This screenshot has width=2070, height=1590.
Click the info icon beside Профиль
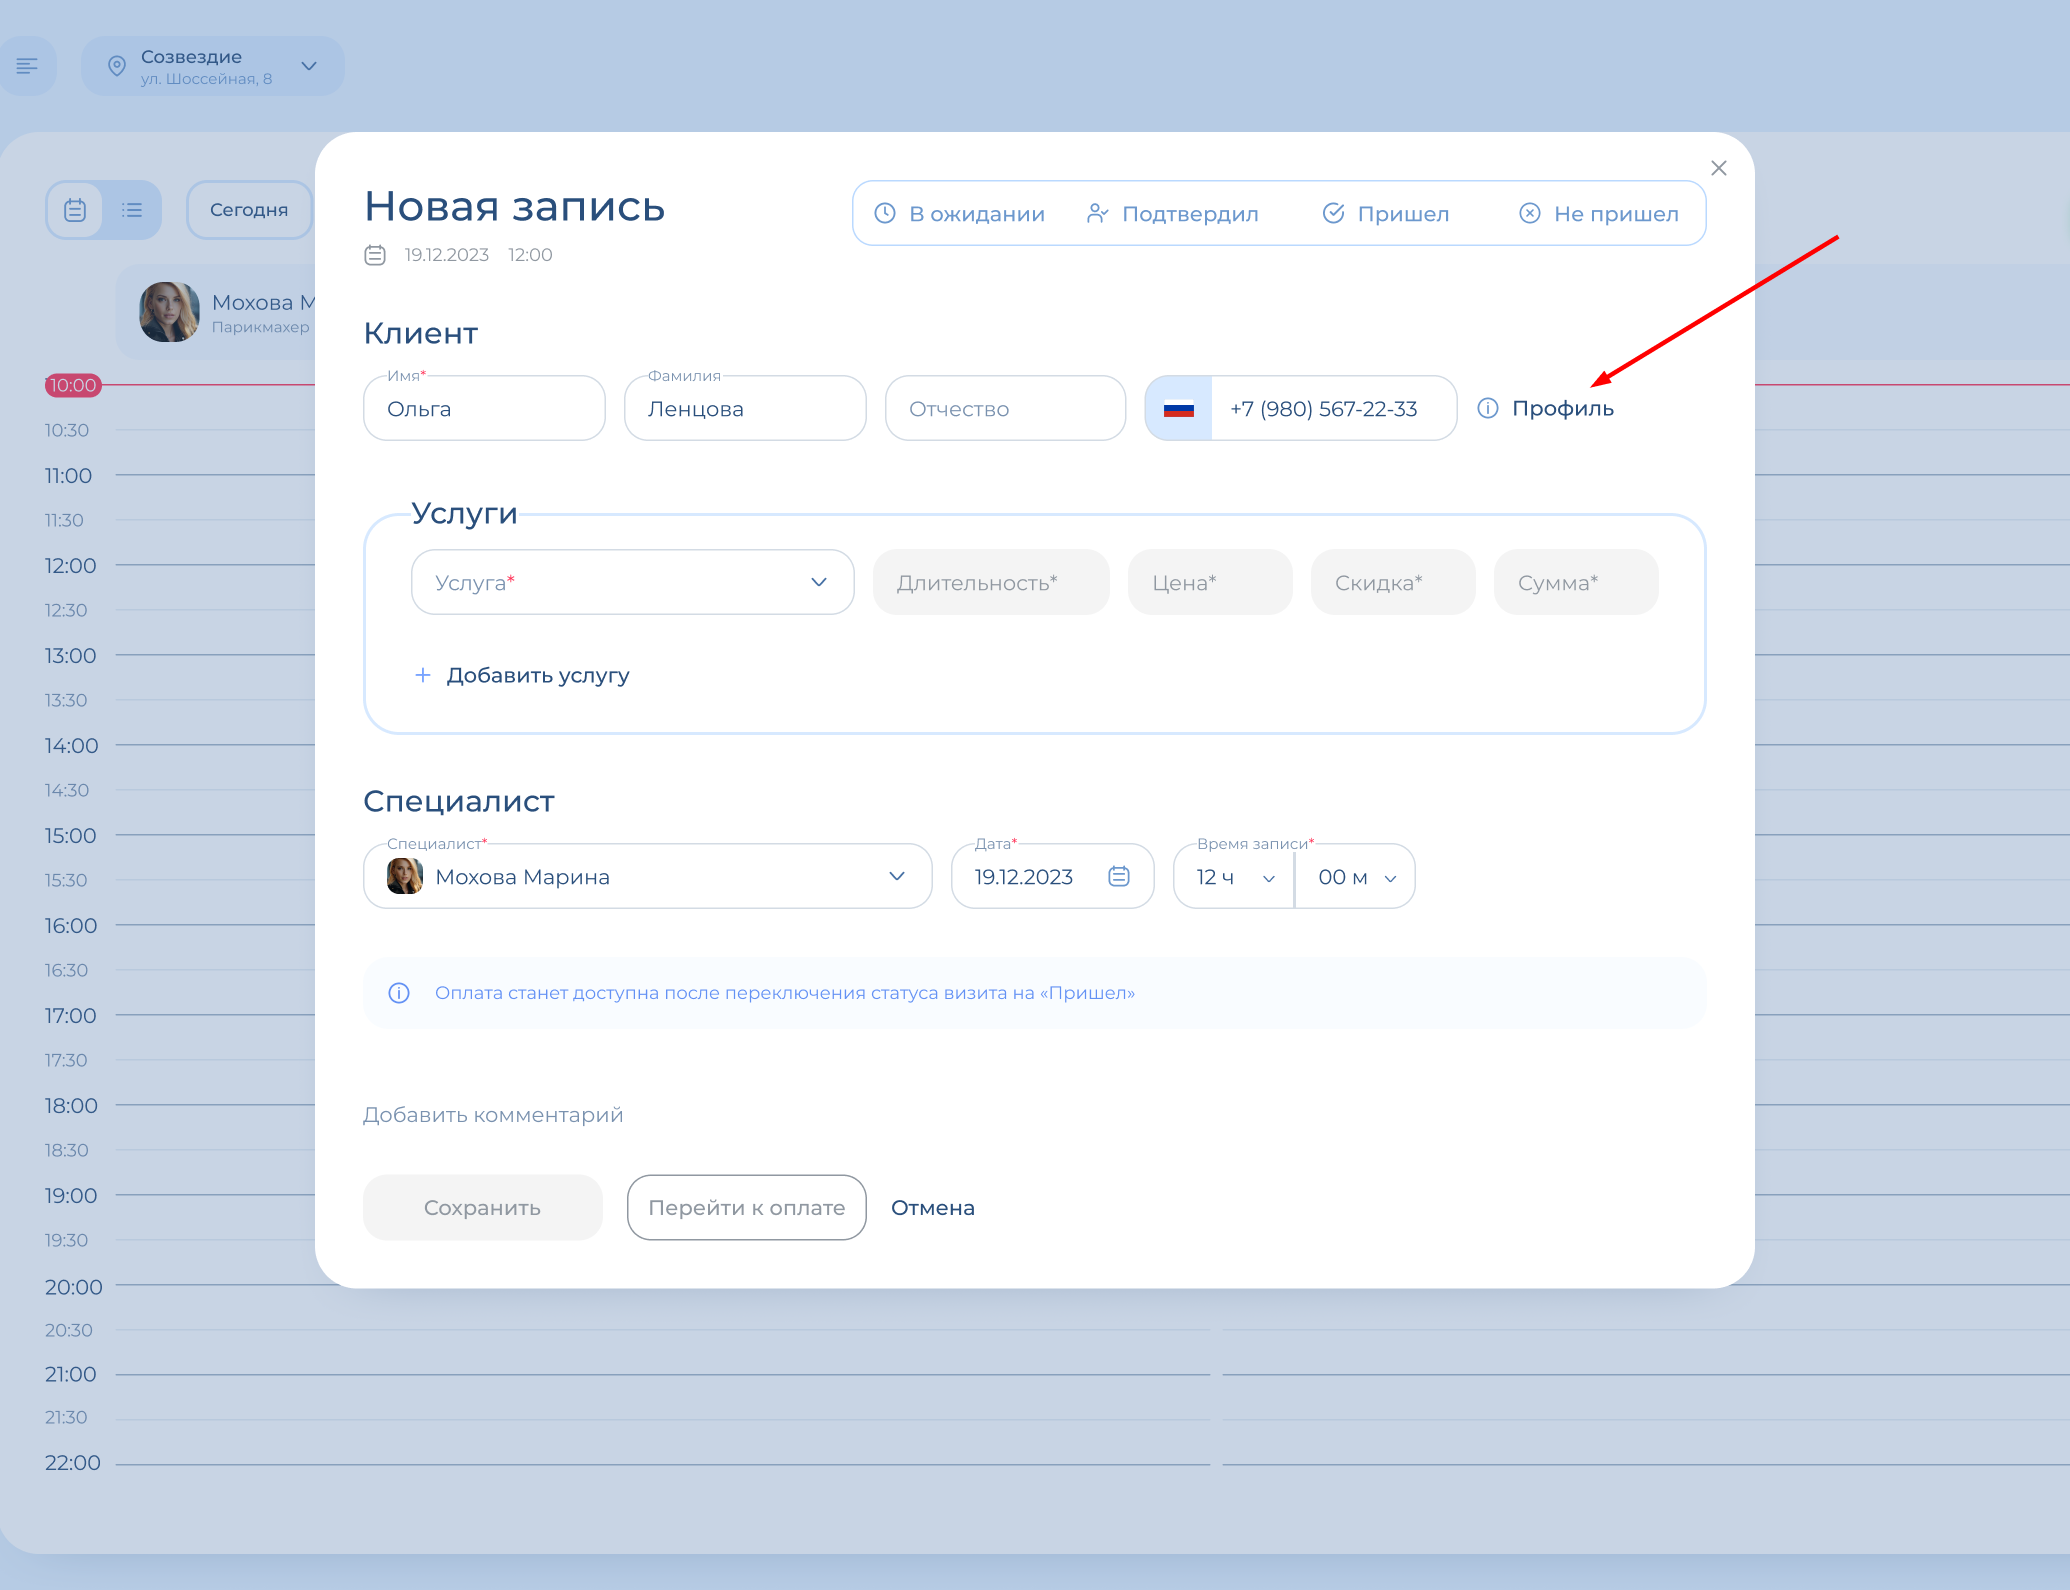coord(1488,408)
